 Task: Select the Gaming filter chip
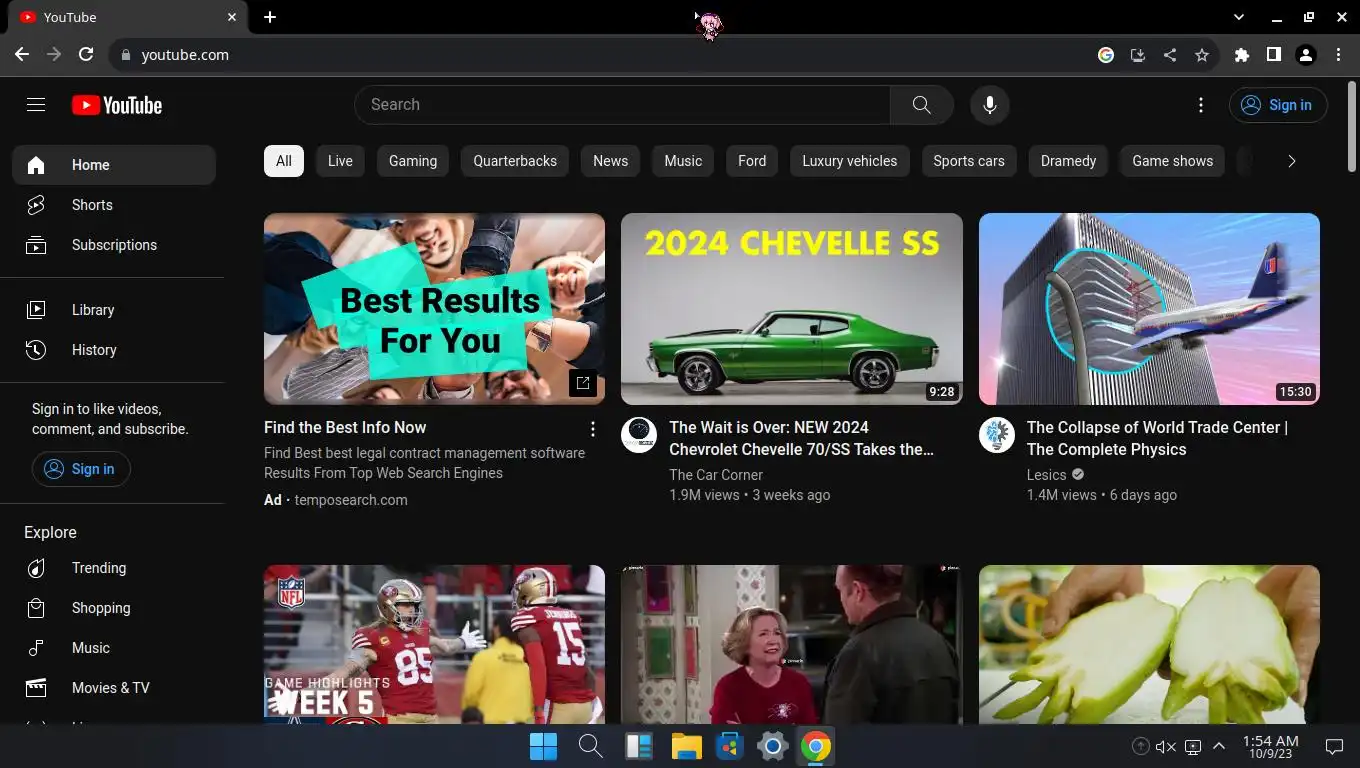click(413, 161)
